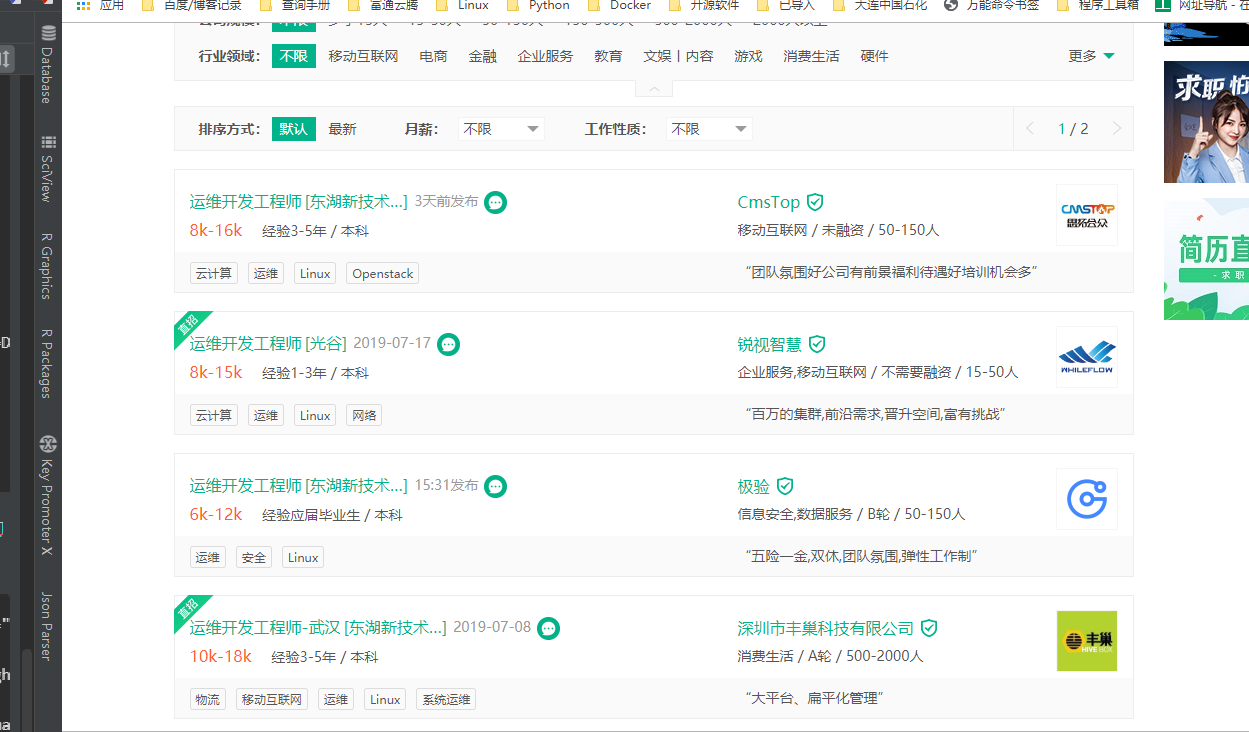
Task: Open 运维开发工程师 job posted 15:31
Action: tap(298, 486)
